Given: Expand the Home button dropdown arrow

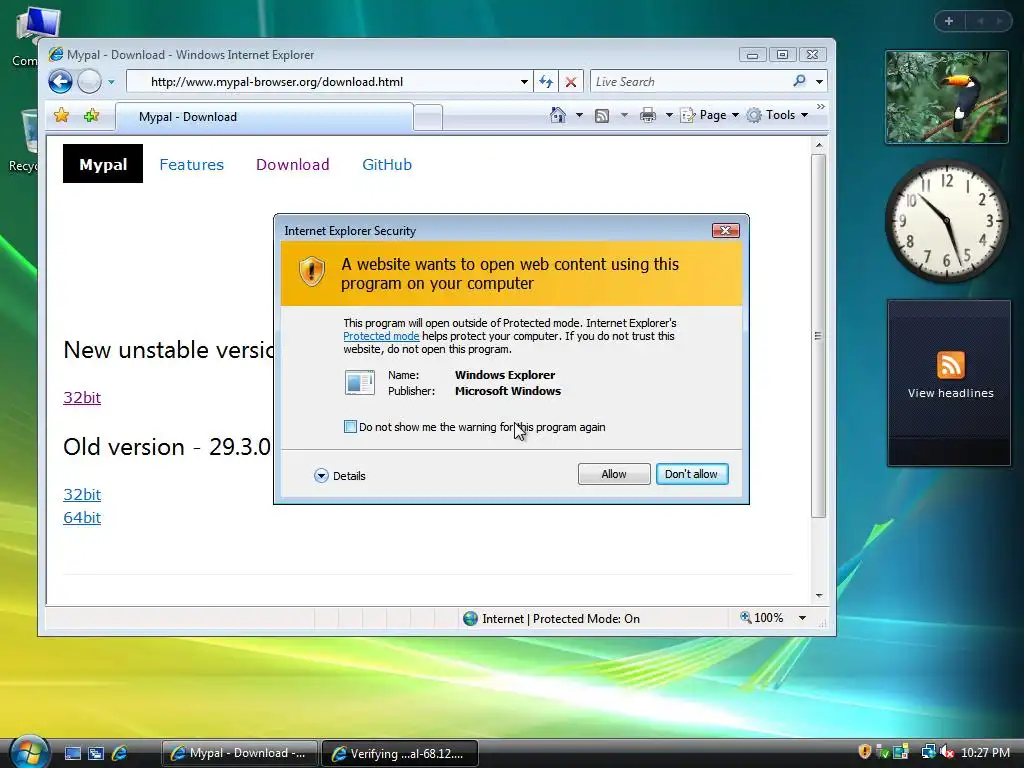Looking at the screenshot, I should click(x=579, y=116).
